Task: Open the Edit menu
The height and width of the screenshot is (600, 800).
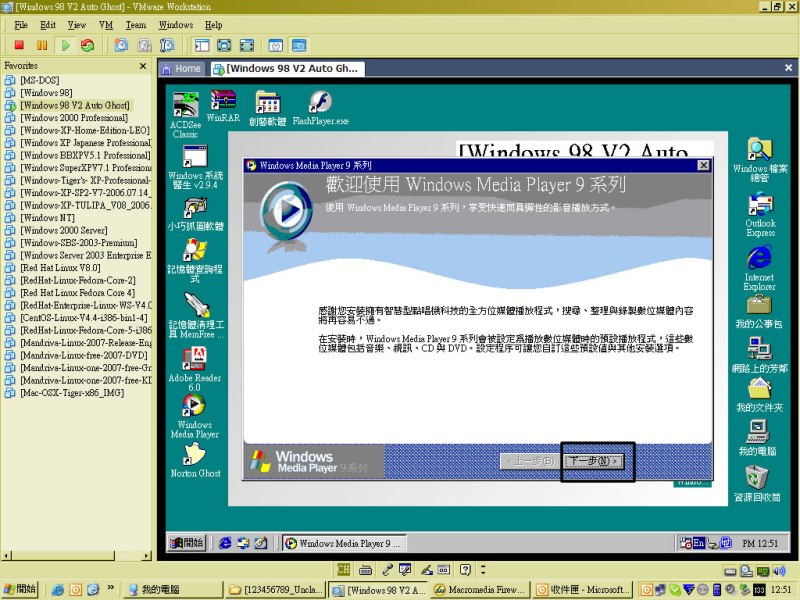Action: click(48, 24)
